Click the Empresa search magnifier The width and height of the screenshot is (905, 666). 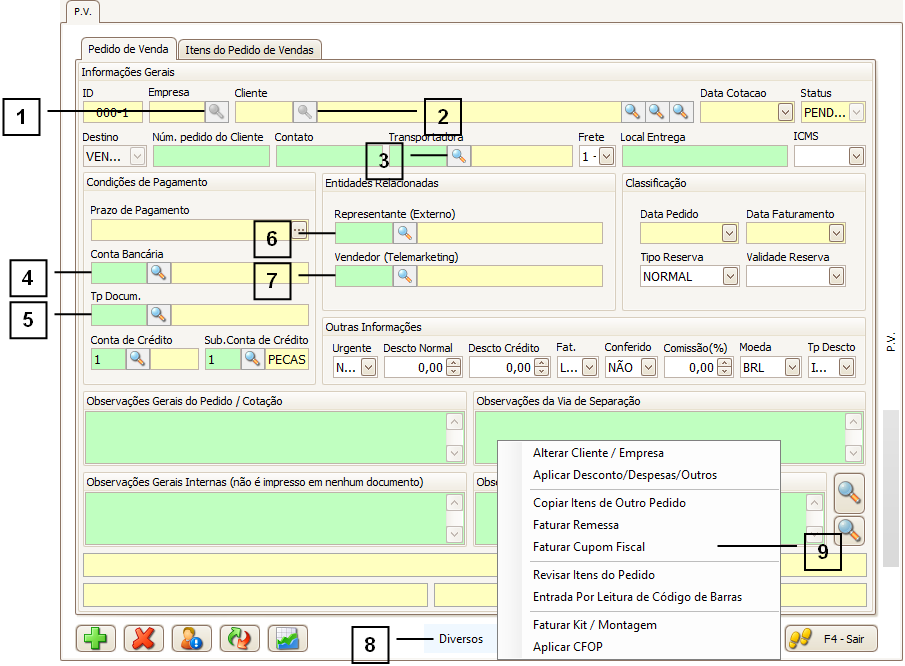[216, 111]
